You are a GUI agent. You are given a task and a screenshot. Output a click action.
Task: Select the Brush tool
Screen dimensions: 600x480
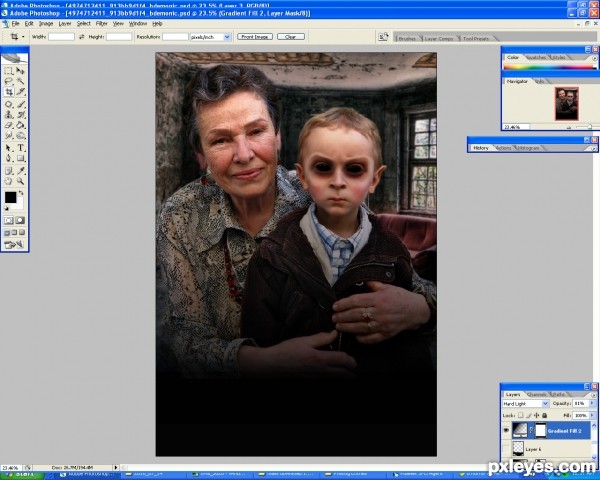point(20,104)
